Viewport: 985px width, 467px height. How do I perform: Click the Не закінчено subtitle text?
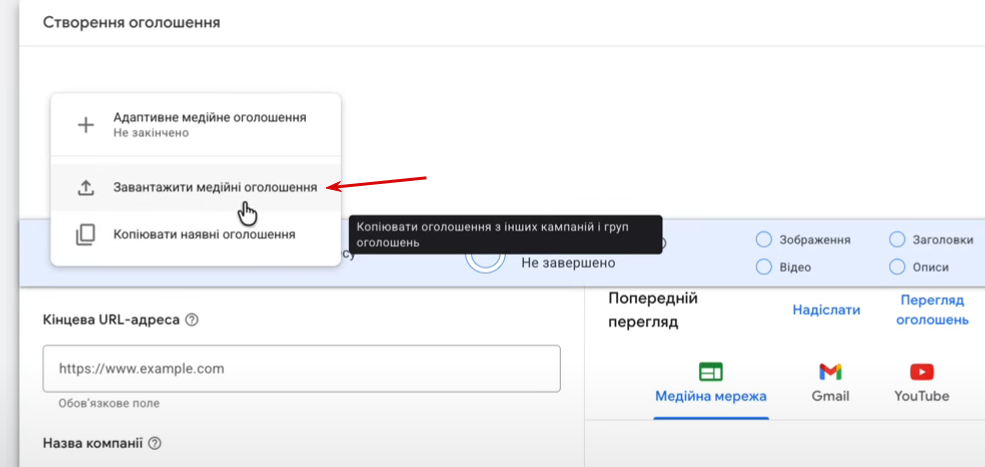tap(151, 133)
